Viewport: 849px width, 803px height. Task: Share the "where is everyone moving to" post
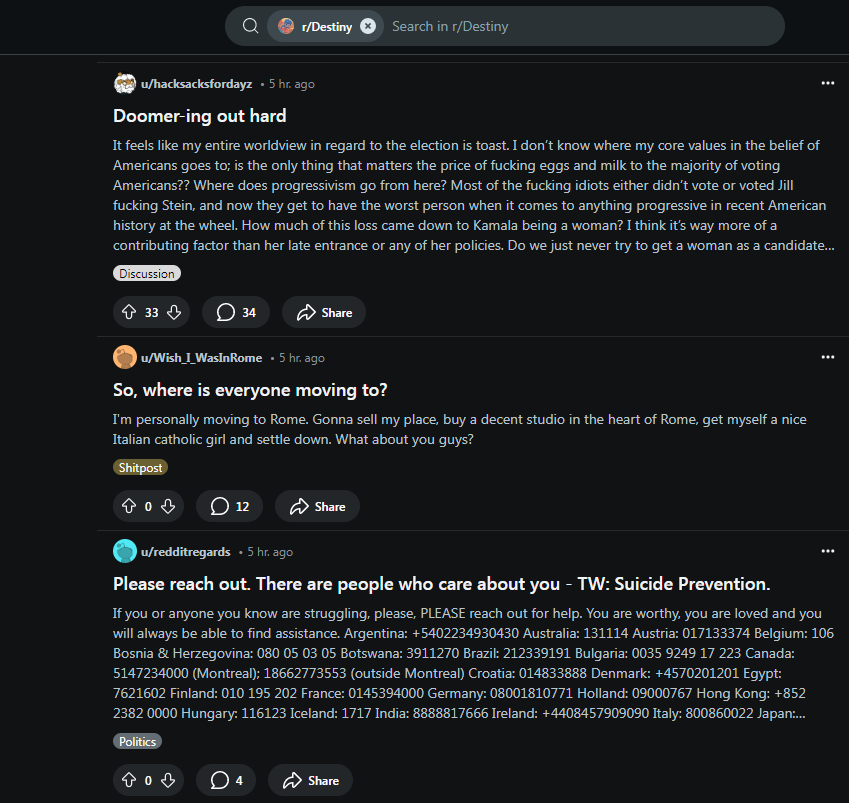tap(317, 507)
